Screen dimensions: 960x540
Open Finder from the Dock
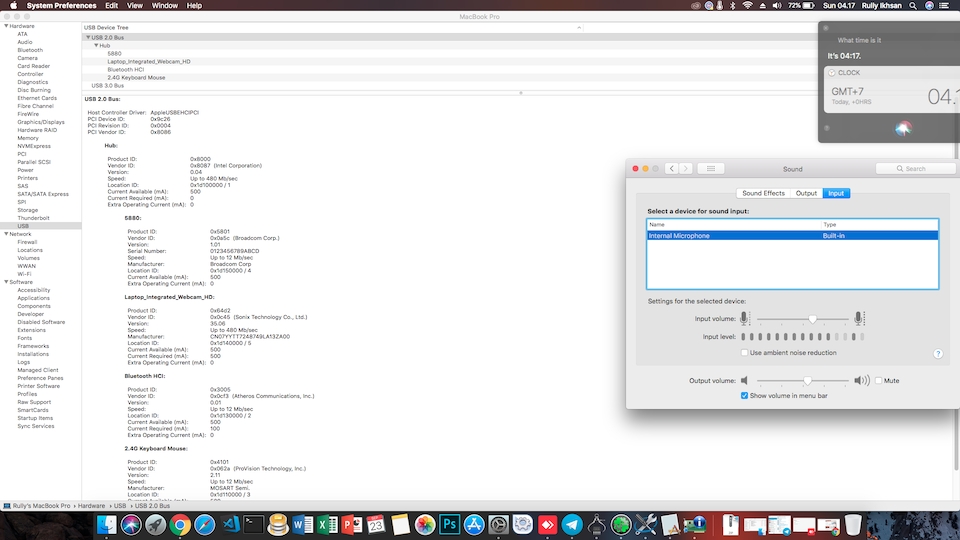107,525
